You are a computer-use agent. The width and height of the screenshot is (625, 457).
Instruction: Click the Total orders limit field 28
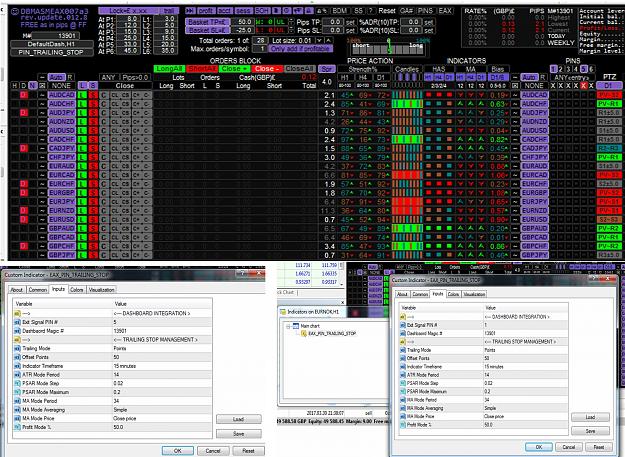(261, 41)
